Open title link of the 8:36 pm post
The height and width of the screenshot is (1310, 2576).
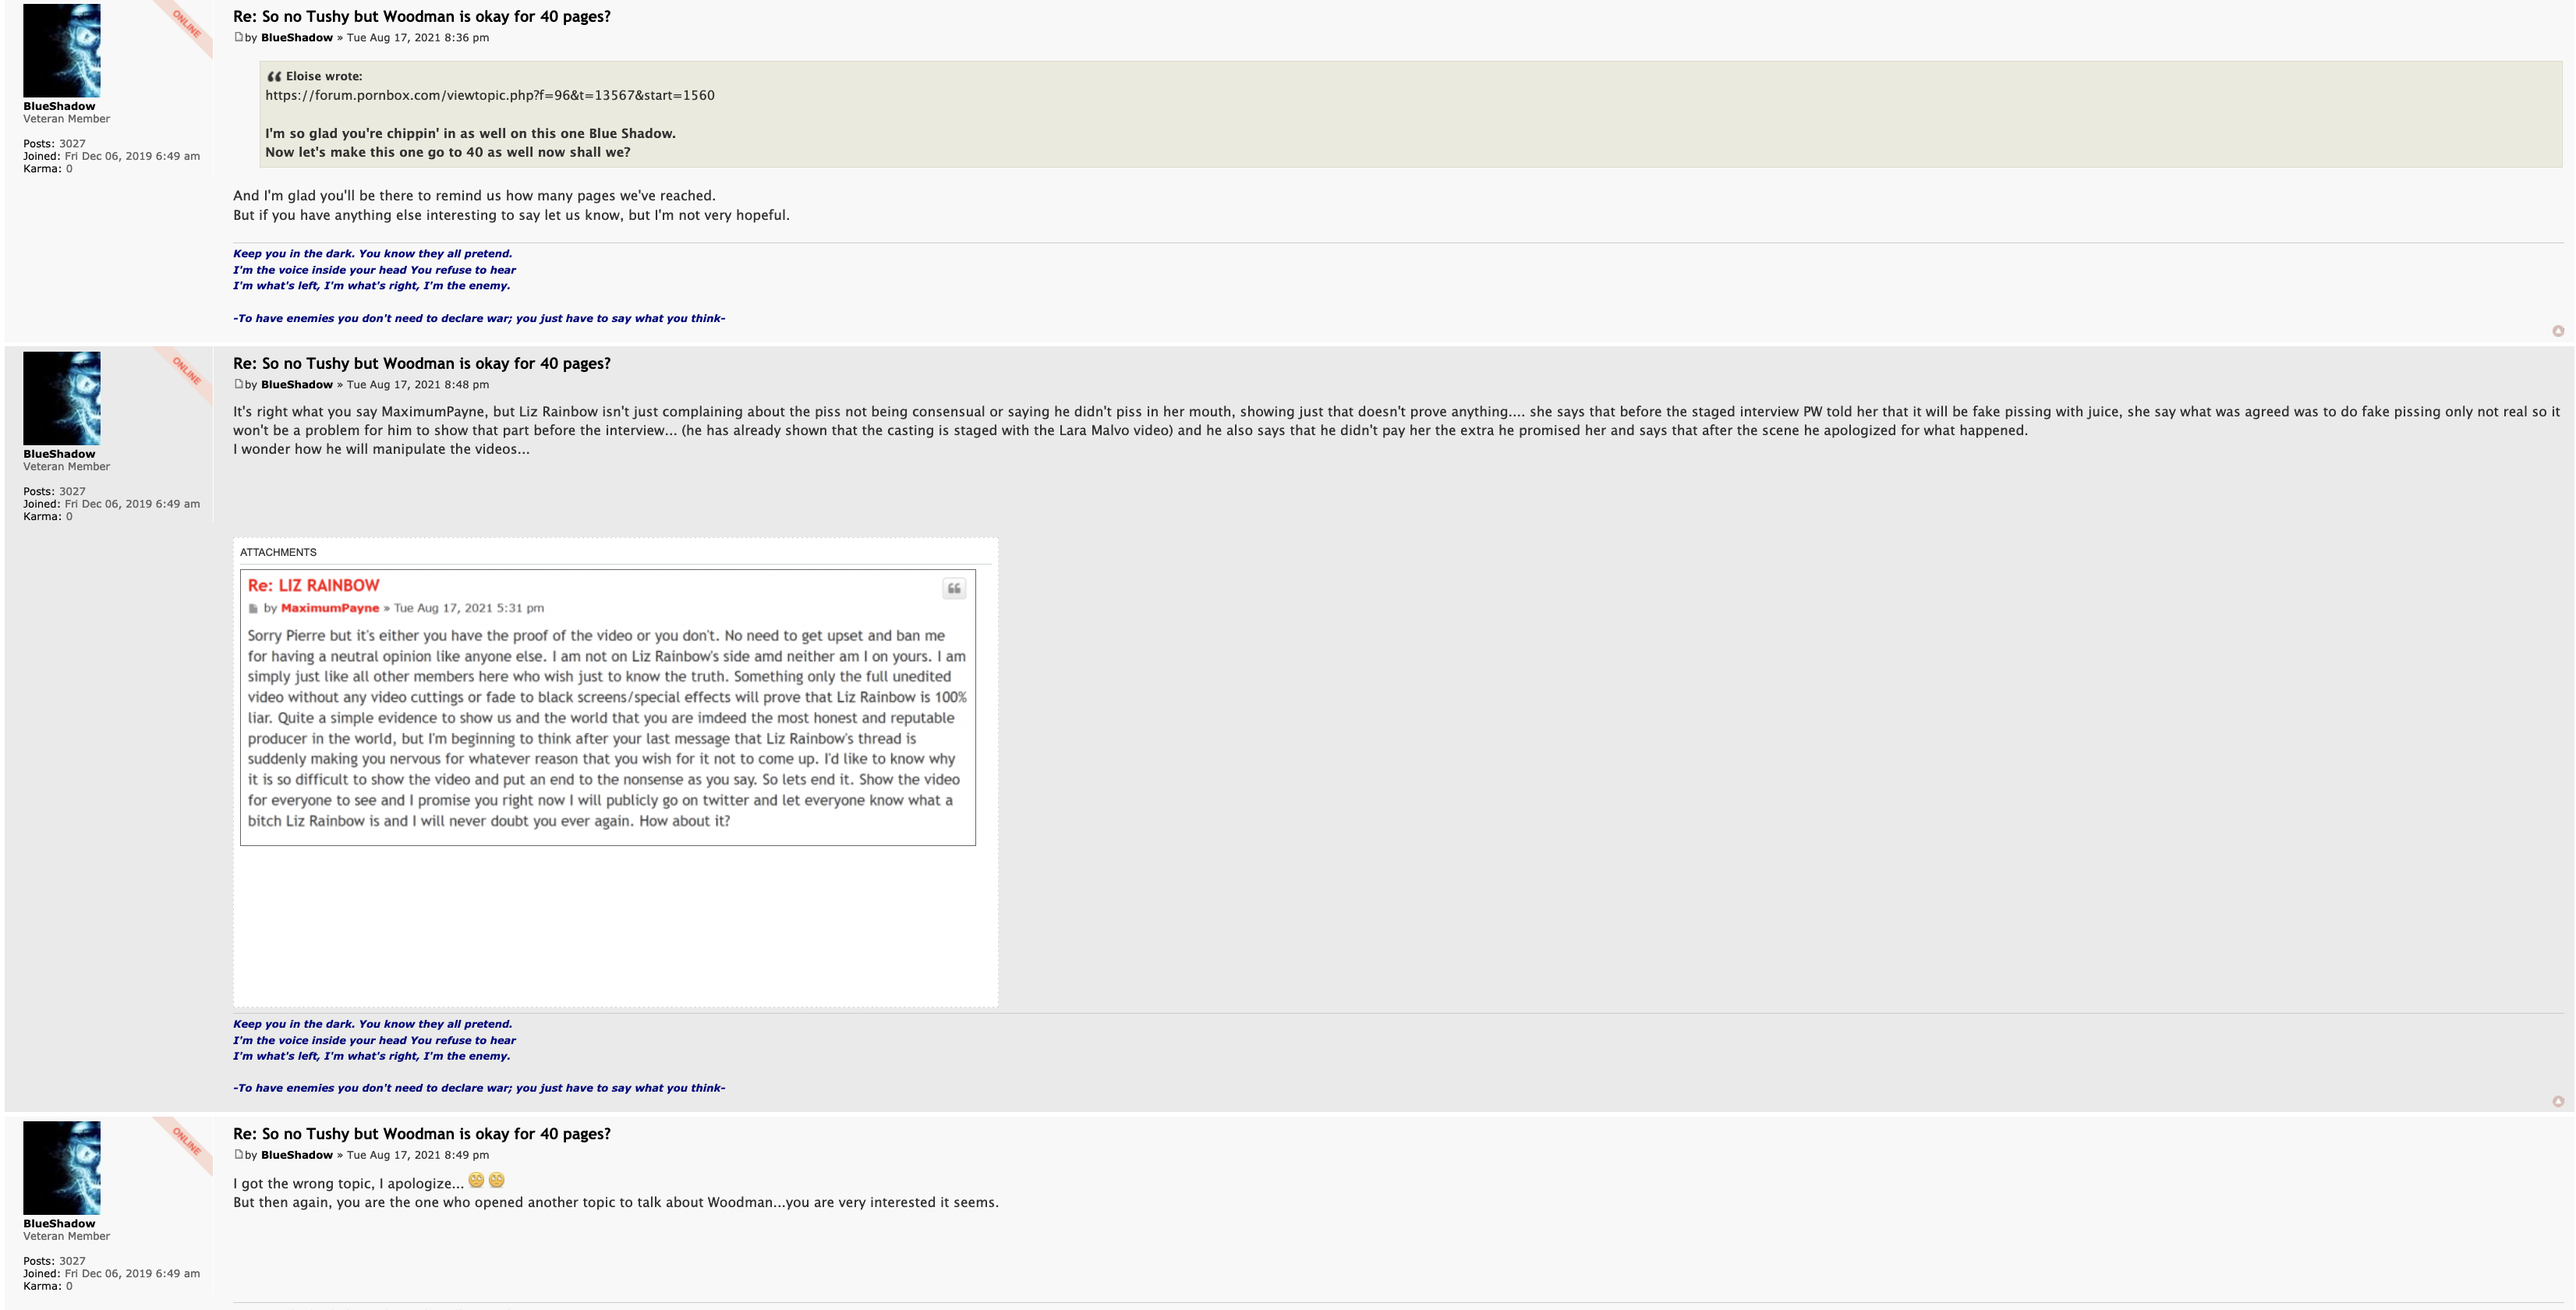421,16
